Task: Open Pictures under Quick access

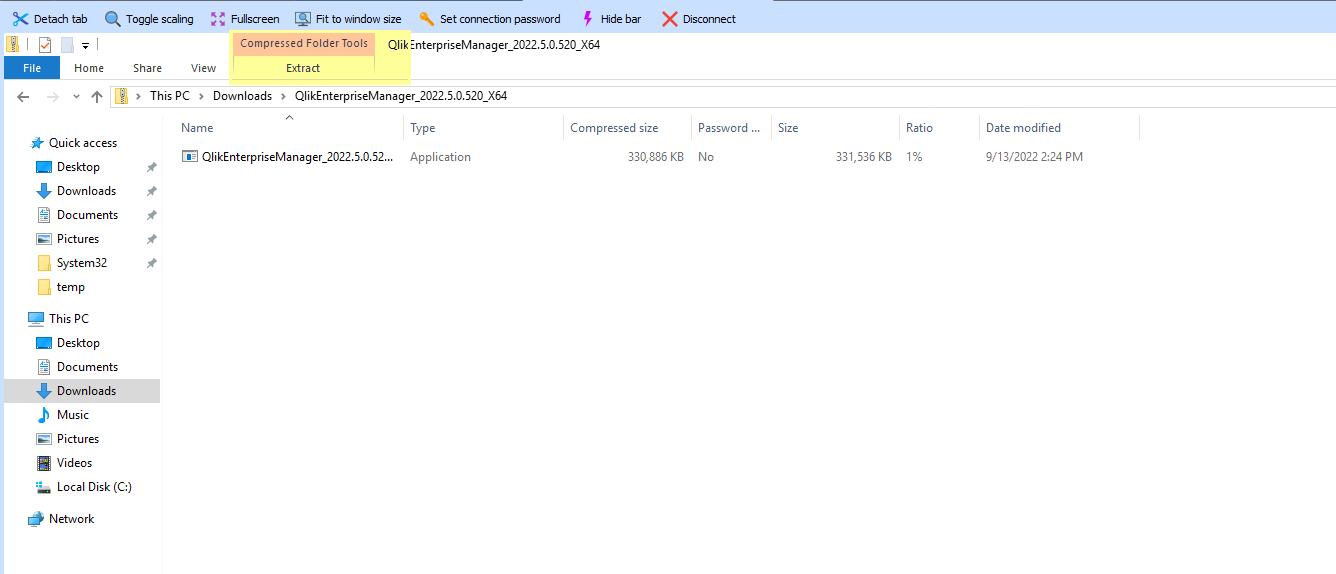Action: 78,239
